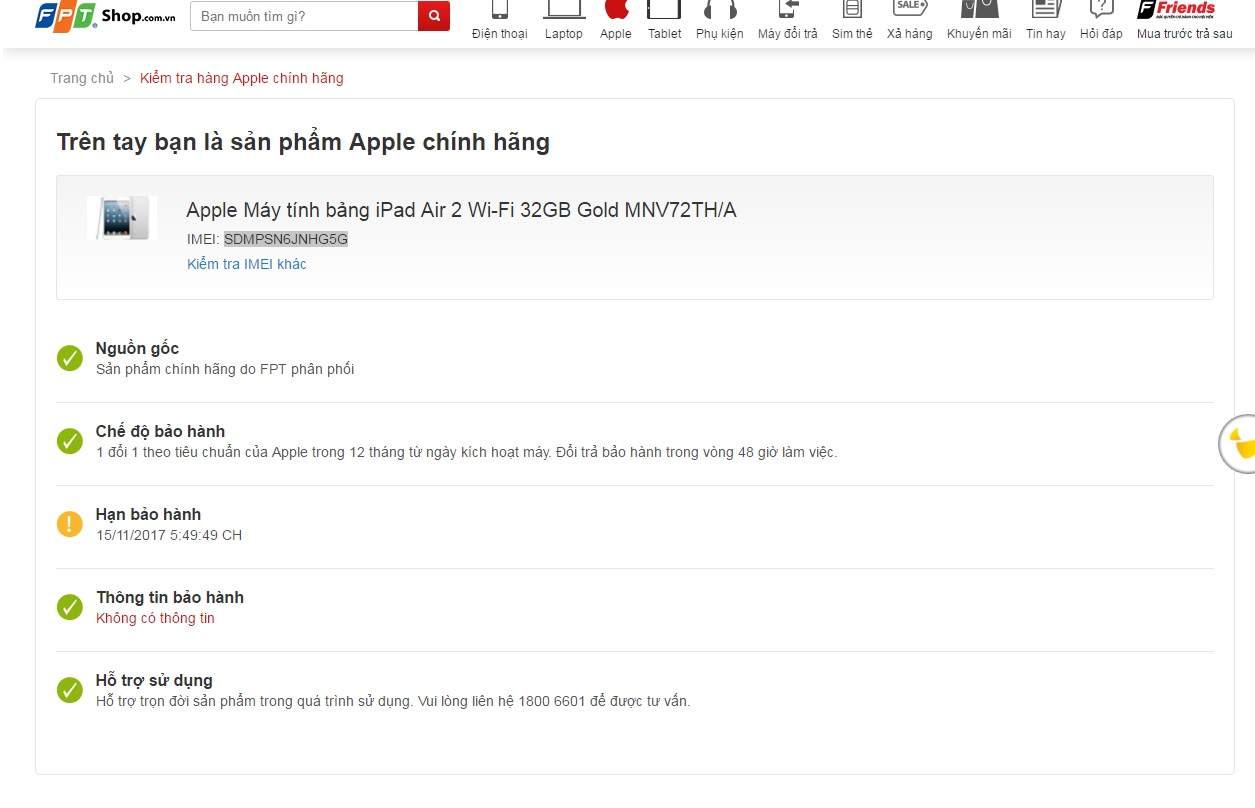1255x808 pixels.
Task: Click the Hỗ trợ sử dụng heading
Action: pyautogui.click(x=154, y=680)
